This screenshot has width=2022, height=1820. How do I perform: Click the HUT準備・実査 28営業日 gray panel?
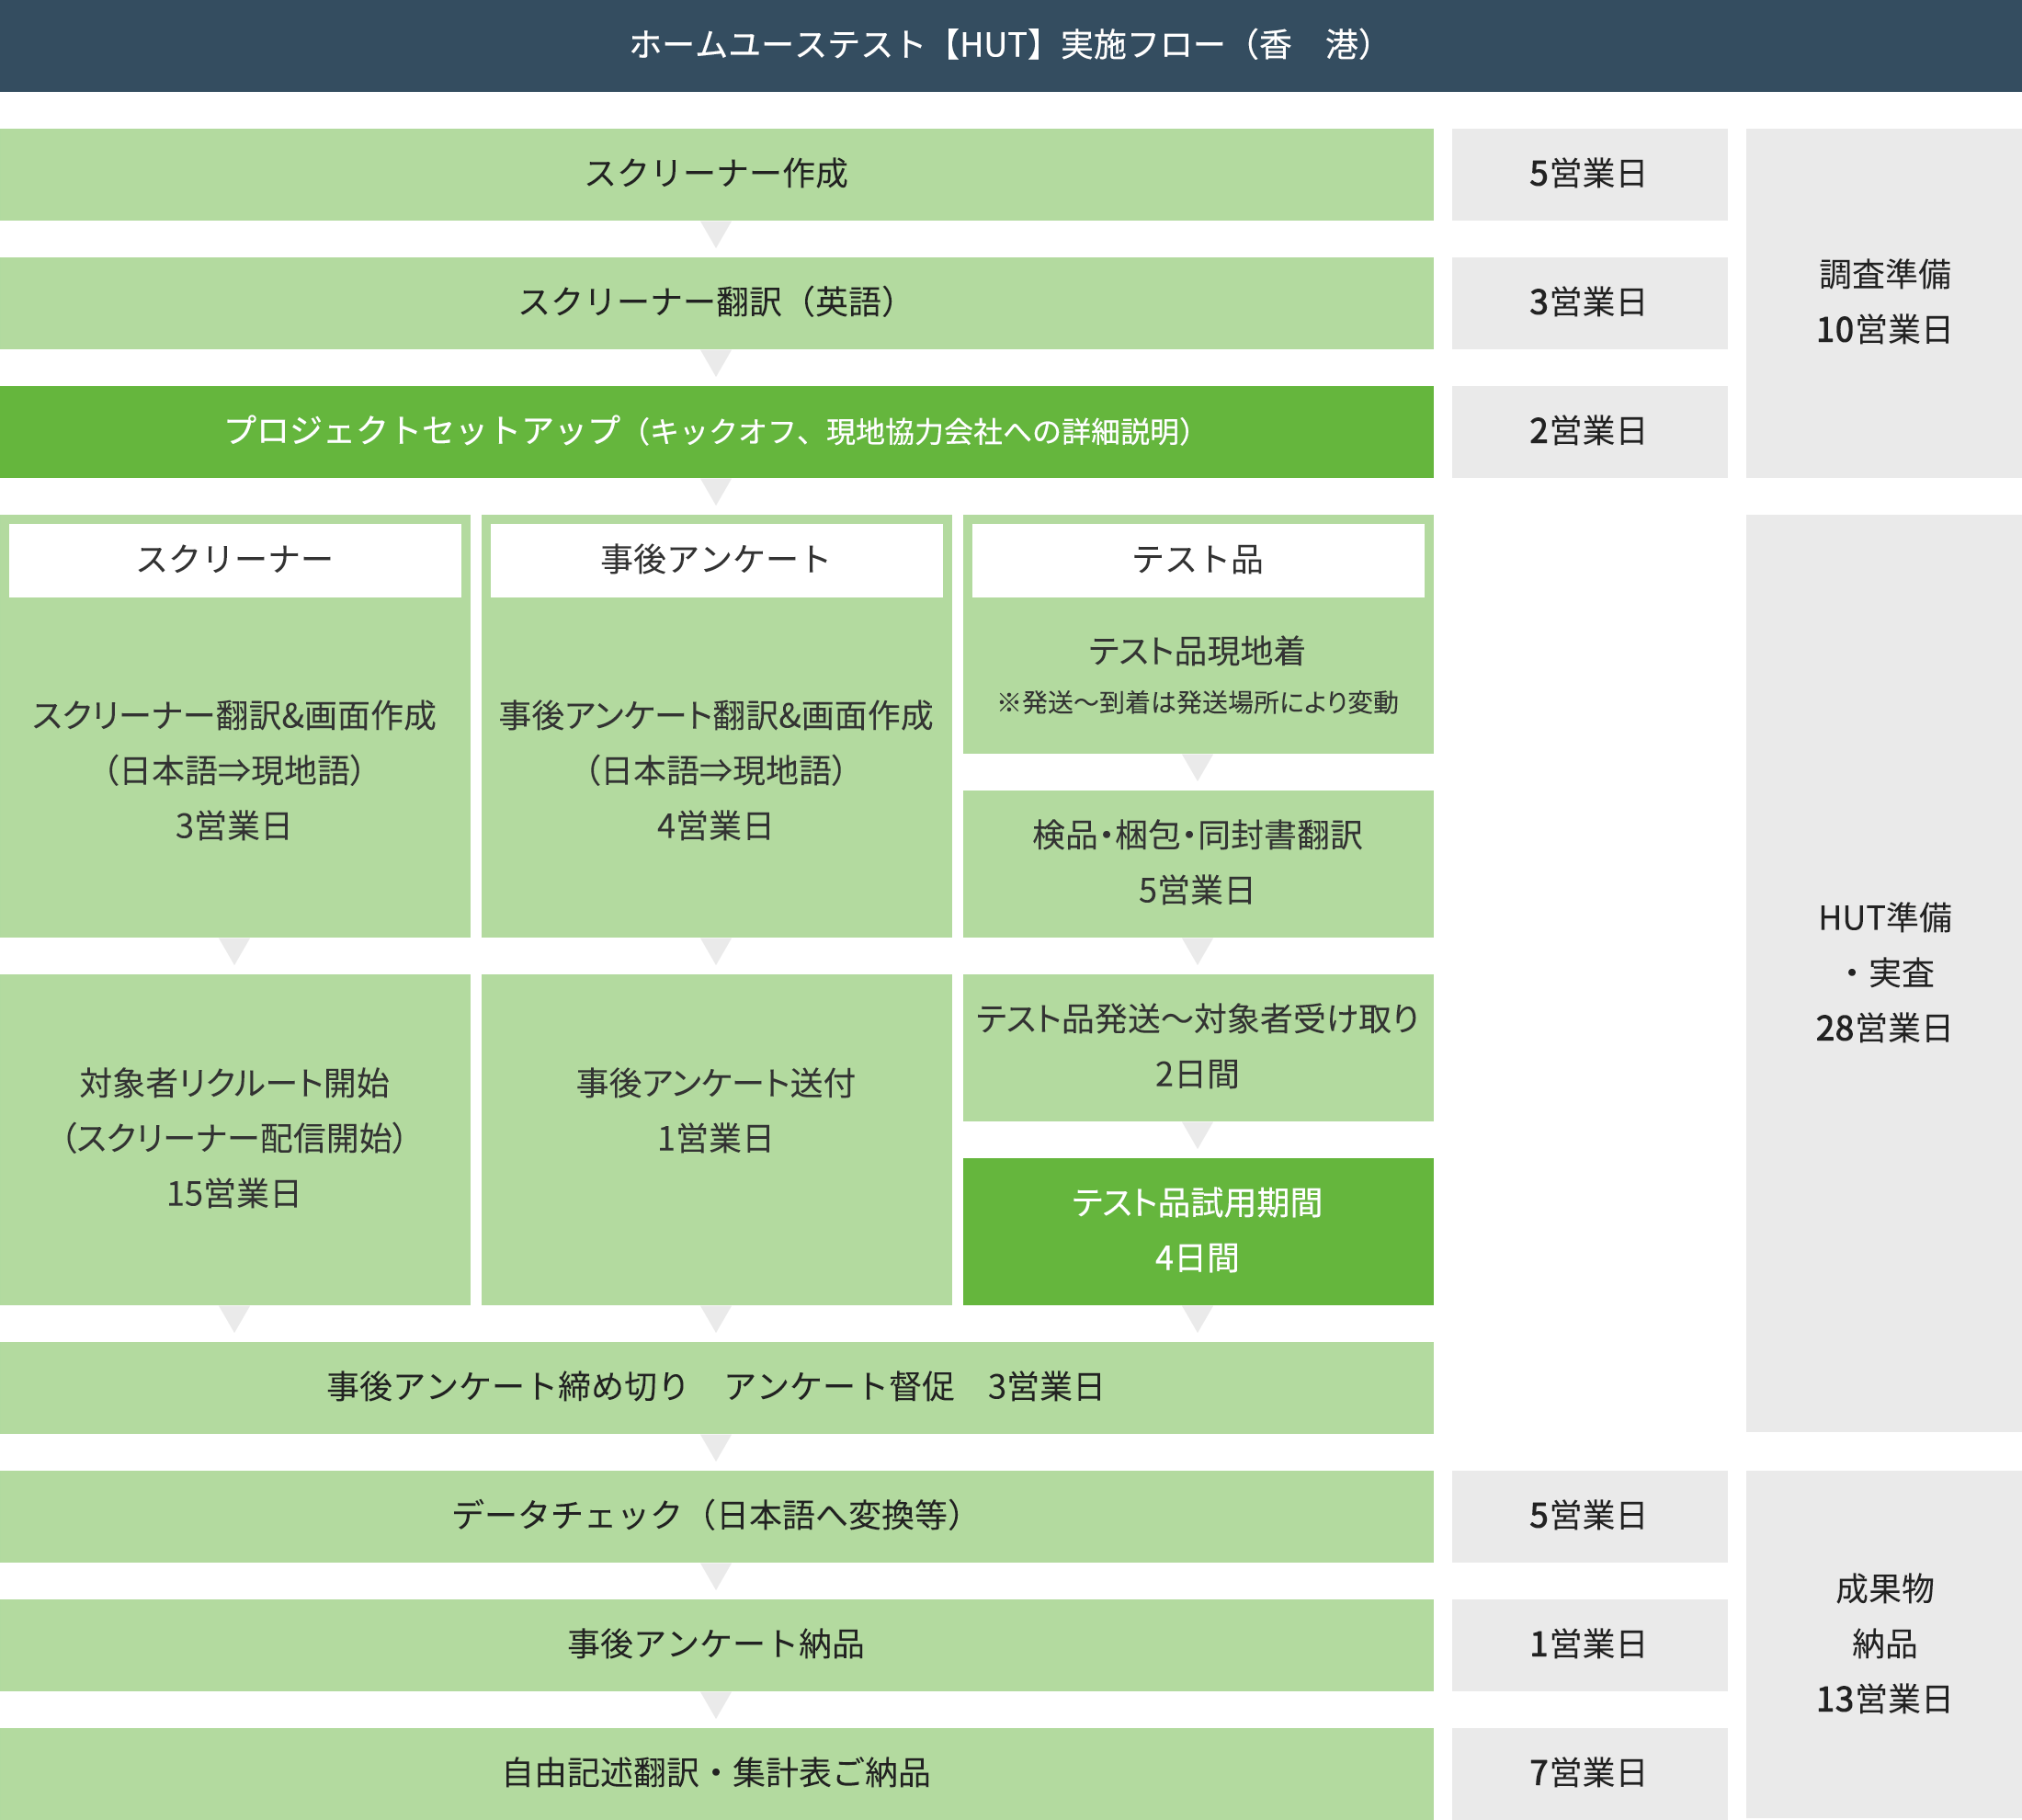1883,972
